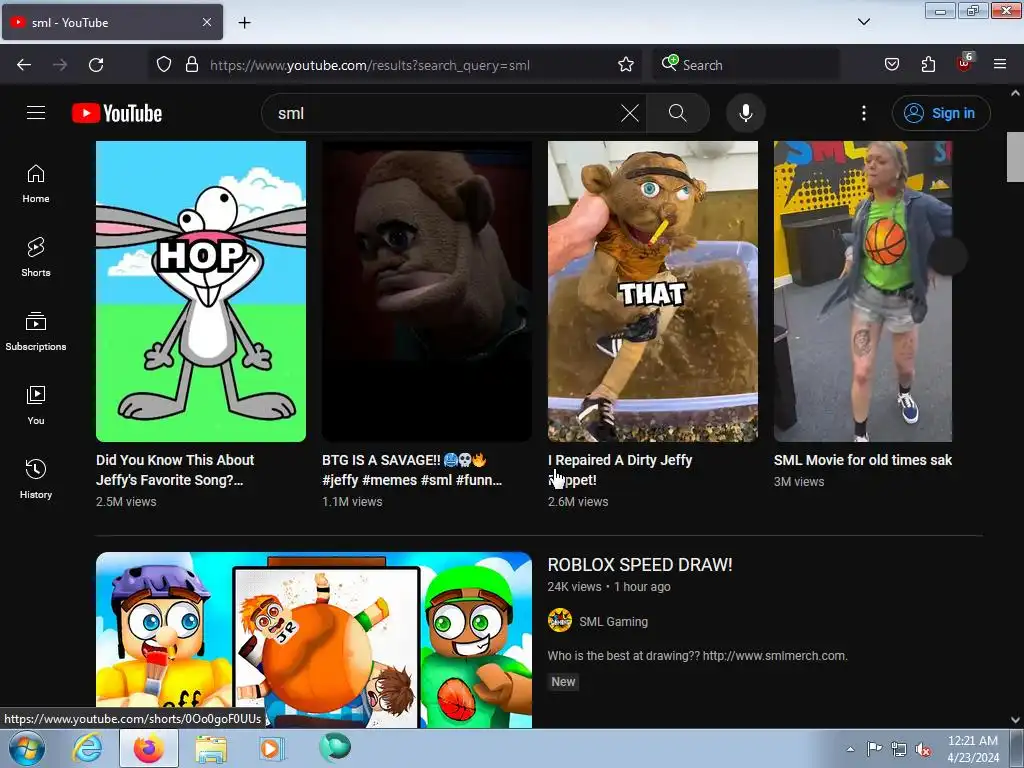The image size is (1024, 768).
Task: Bookmark this page with star
Action: click(626, 65)
